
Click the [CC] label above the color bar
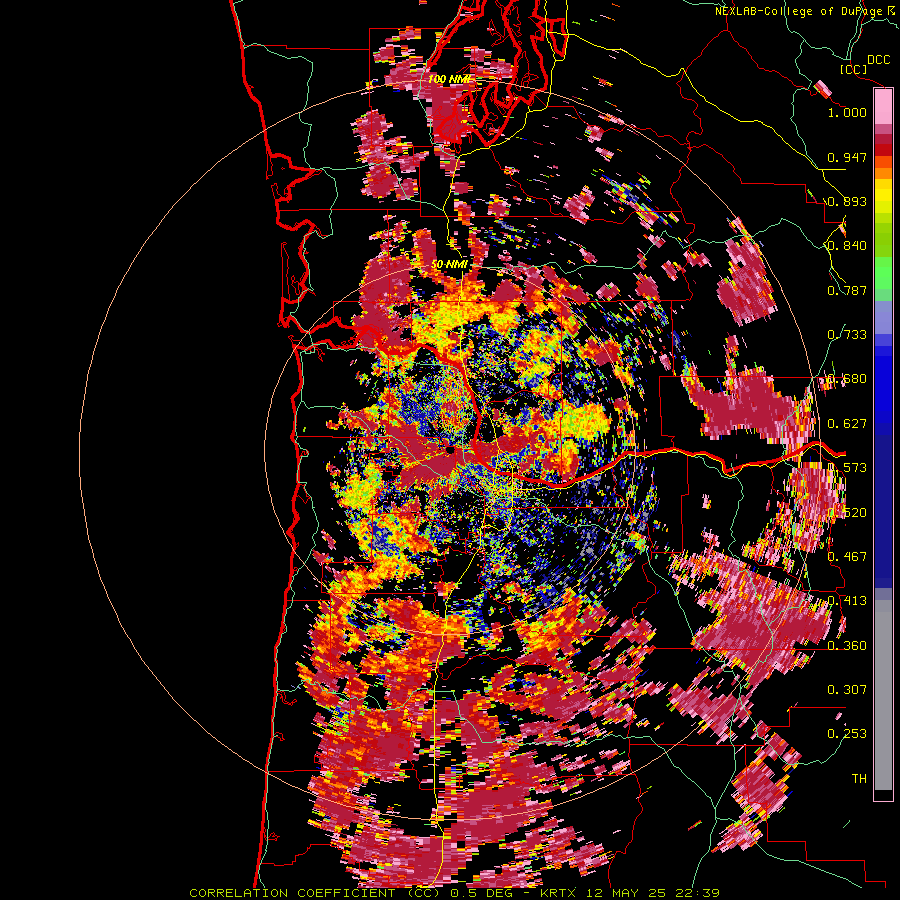[854, 69]
